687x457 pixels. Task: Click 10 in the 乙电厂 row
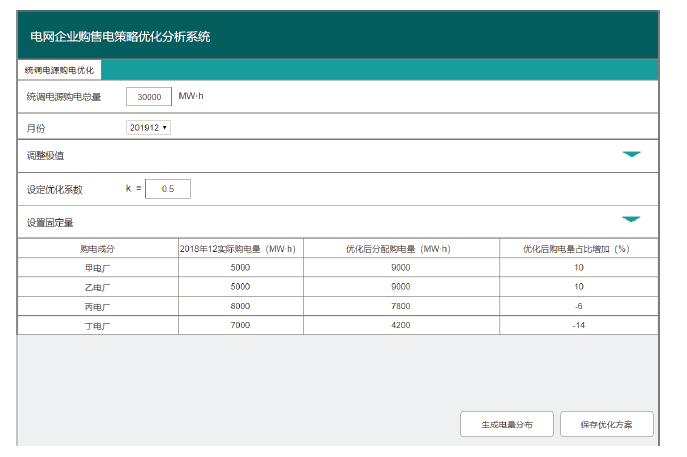click(x=579, y=287)
